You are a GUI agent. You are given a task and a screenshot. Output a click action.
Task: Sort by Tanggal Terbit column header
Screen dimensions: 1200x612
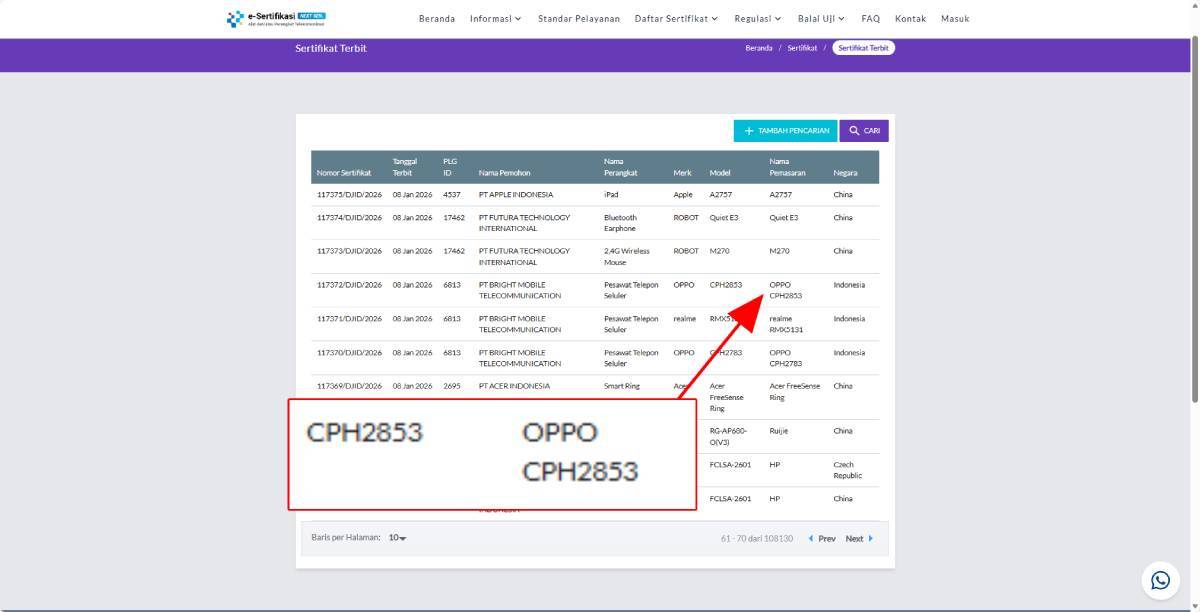click(405, 167)
